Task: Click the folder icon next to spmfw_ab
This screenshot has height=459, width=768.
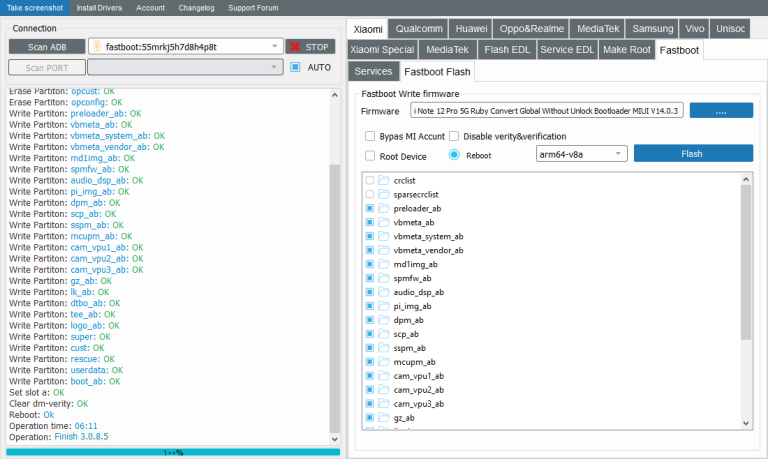Action: pos(384,278)
